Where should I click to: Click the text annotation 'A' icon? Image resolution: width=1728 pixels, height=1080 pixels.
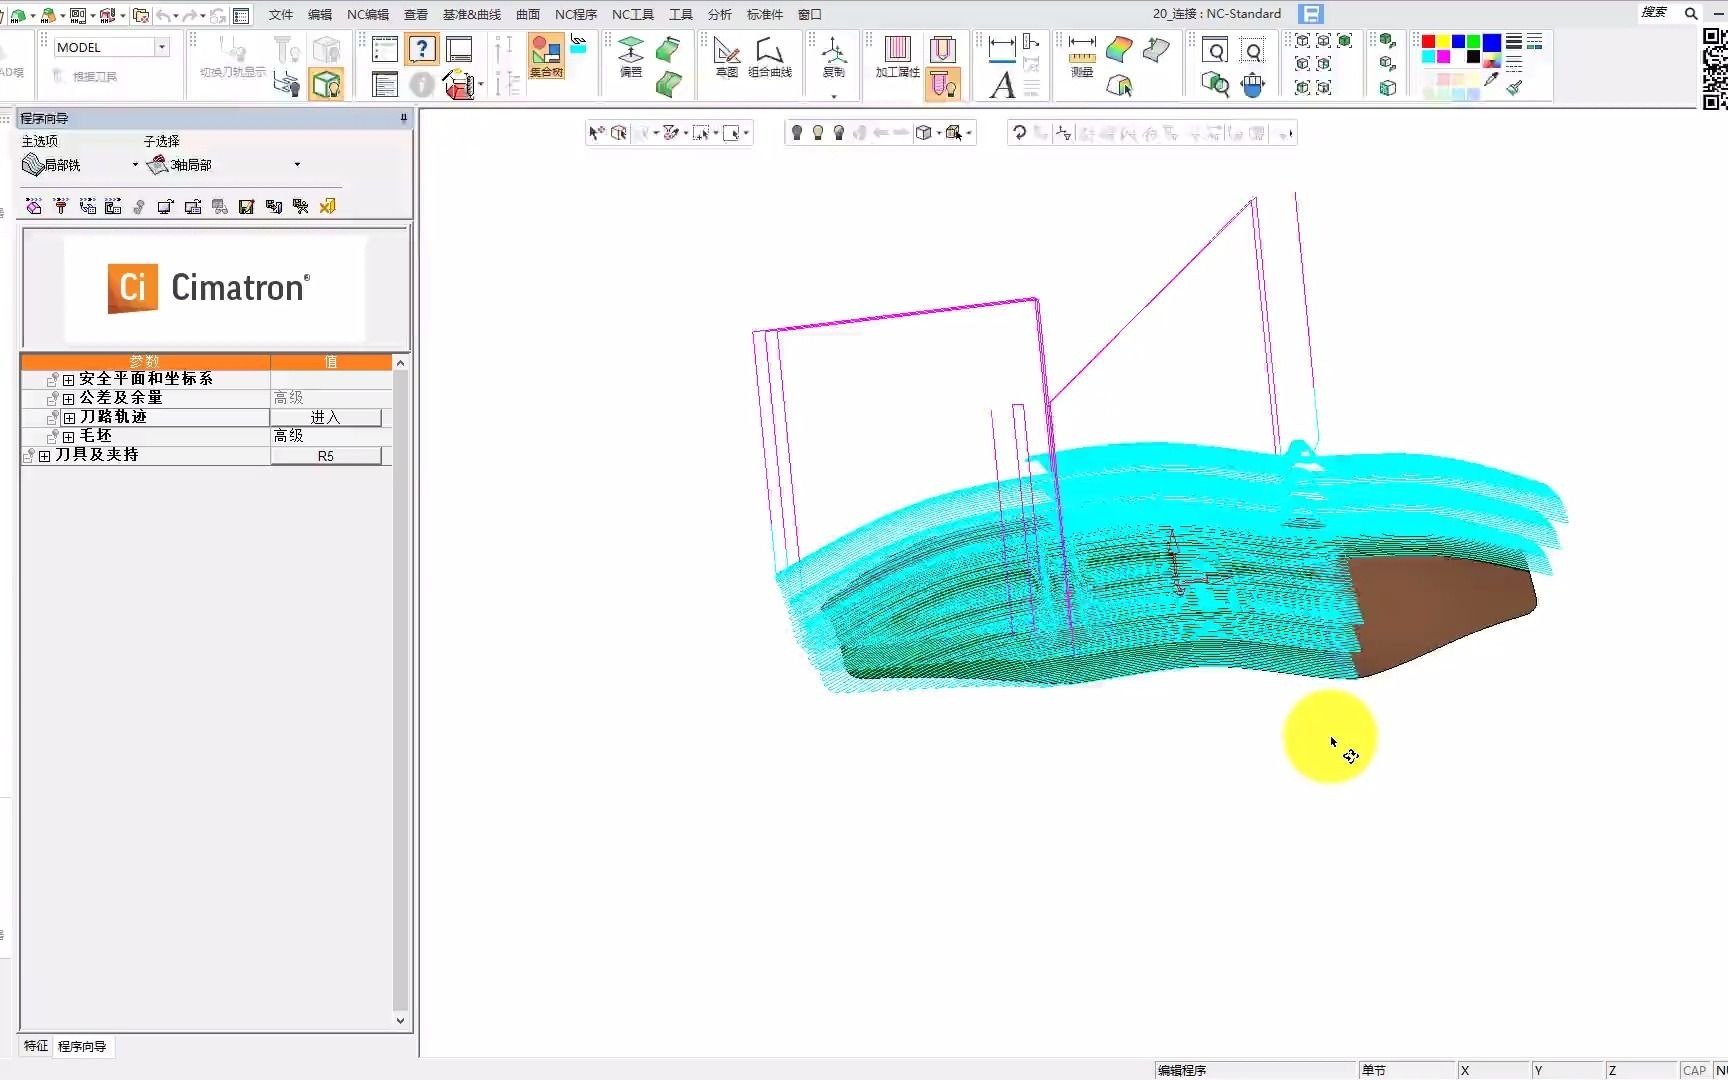1002,86
